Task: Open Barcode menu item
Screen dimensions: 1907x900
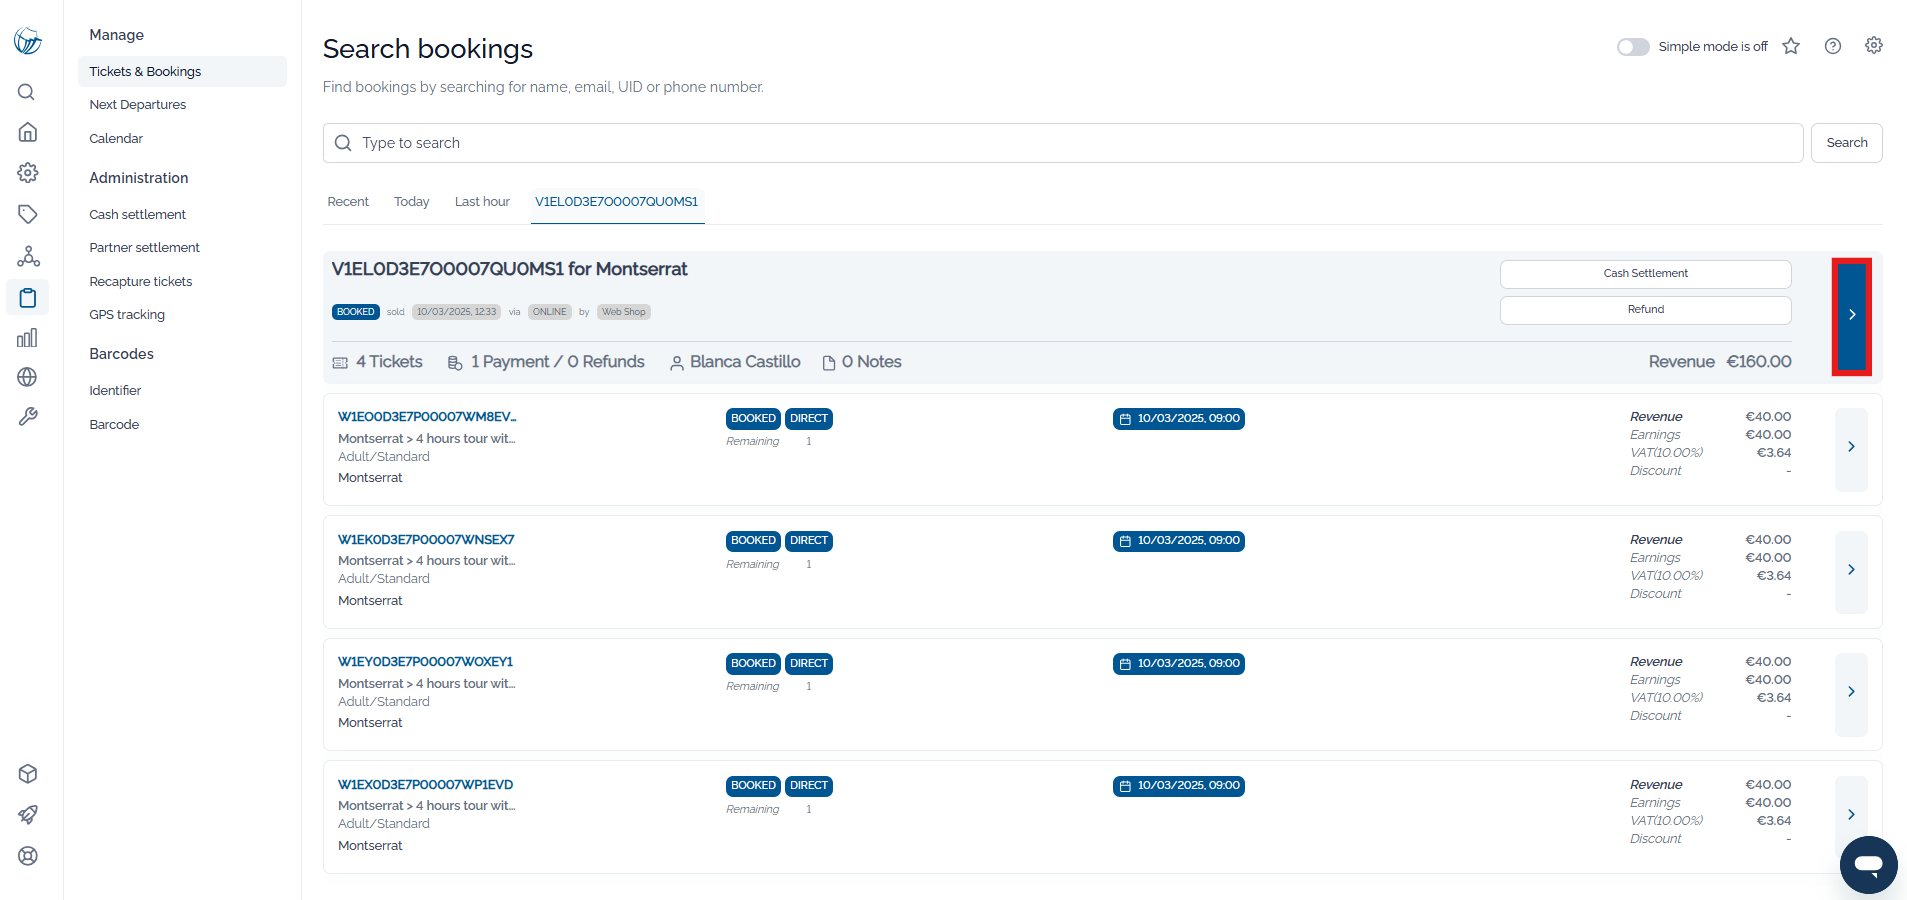Action: [x=114, y=425]
